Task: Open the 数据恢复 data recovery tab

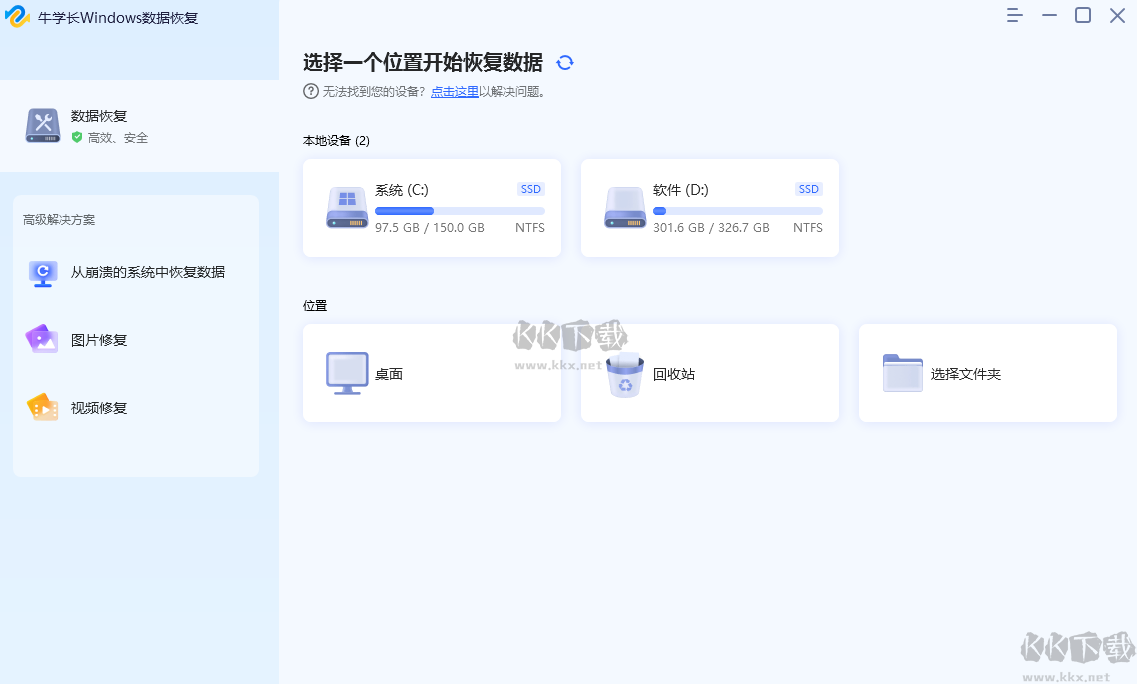Action: [x=98, y=126]
